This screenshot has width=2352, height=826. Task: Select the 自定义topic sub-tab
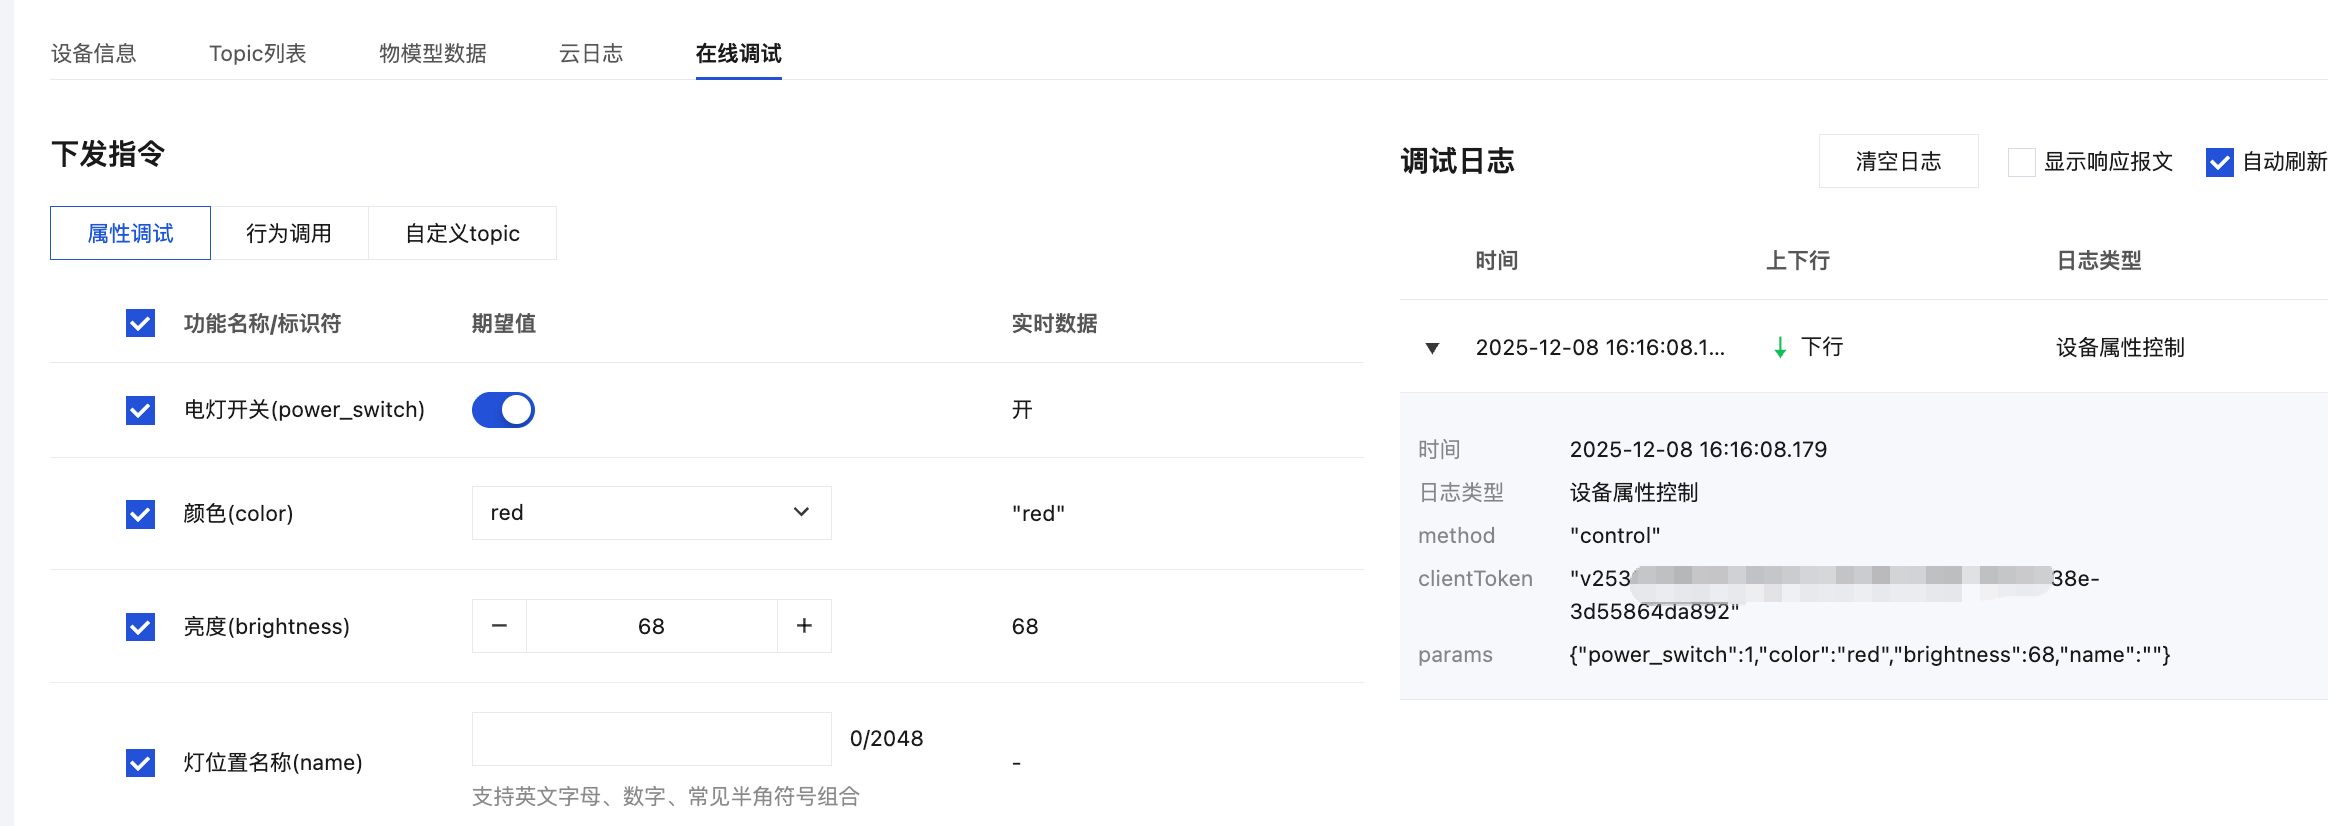[462, 233]
